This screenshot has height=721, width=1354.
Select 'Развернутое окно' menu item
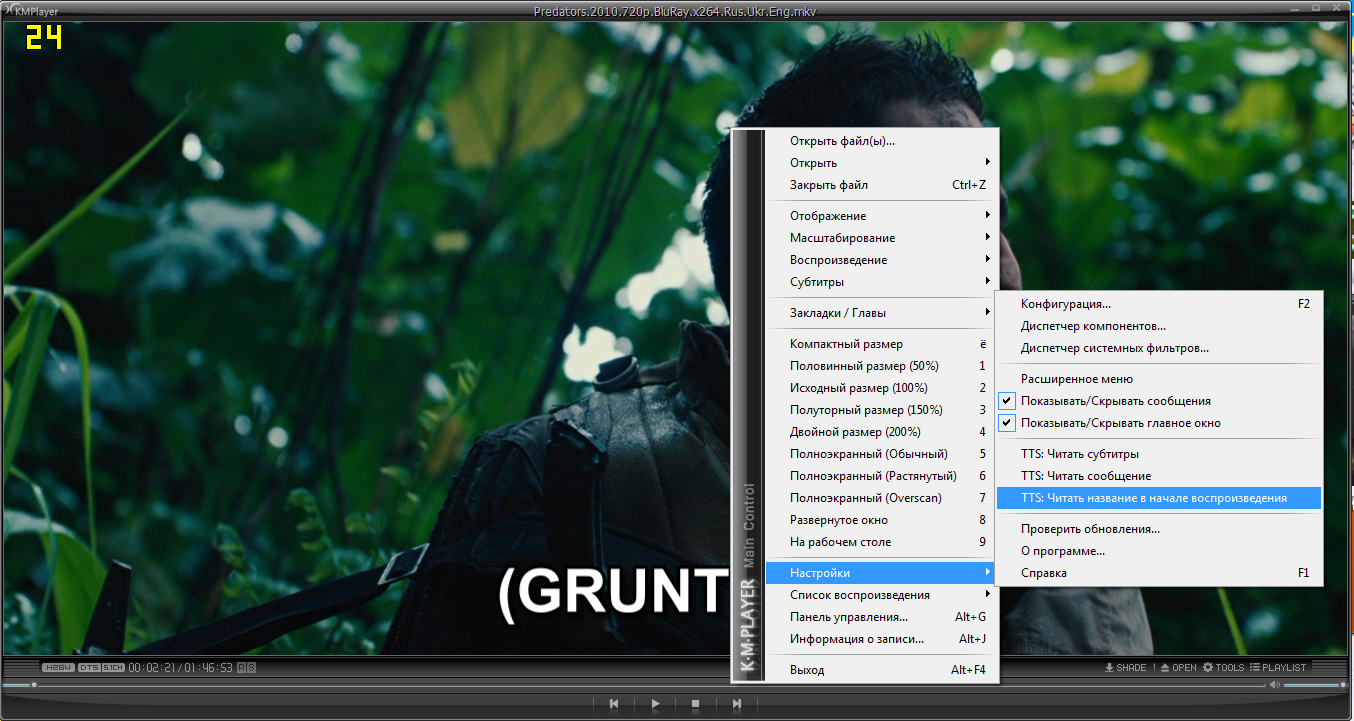pos(881,520)
